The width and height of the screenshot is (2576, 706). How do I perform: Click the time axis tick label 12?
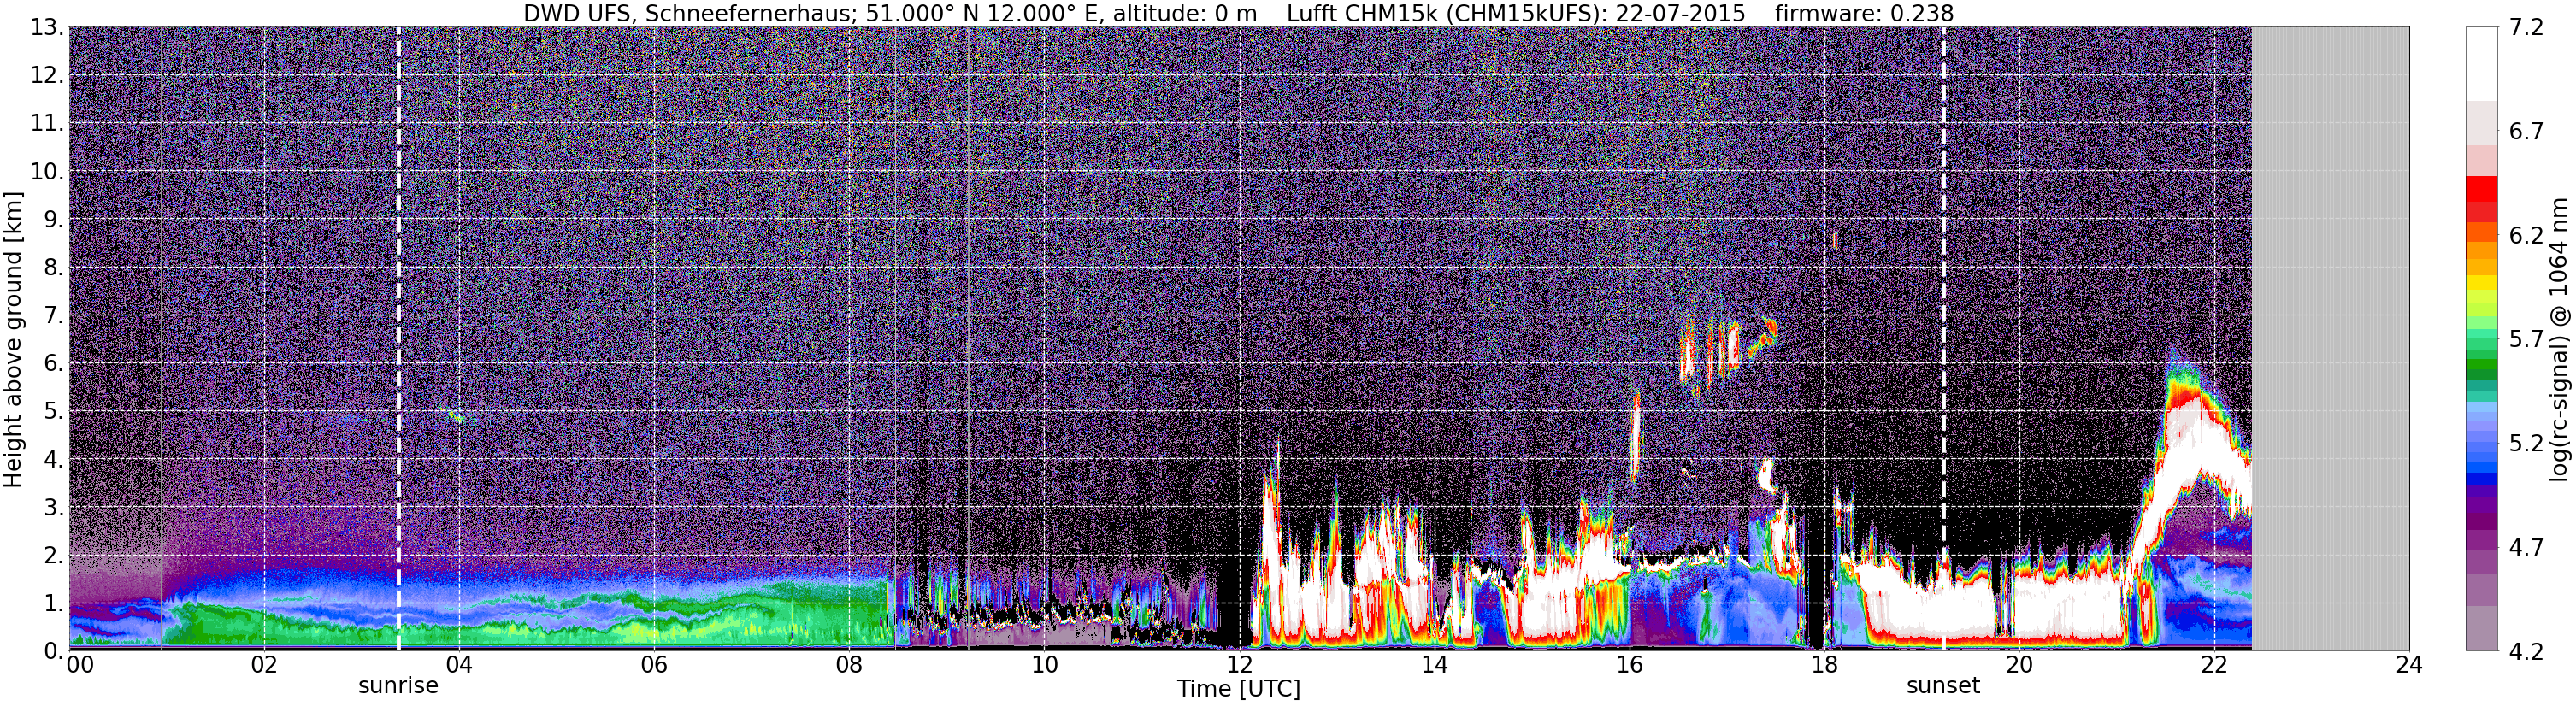(x=1239, y=665)
